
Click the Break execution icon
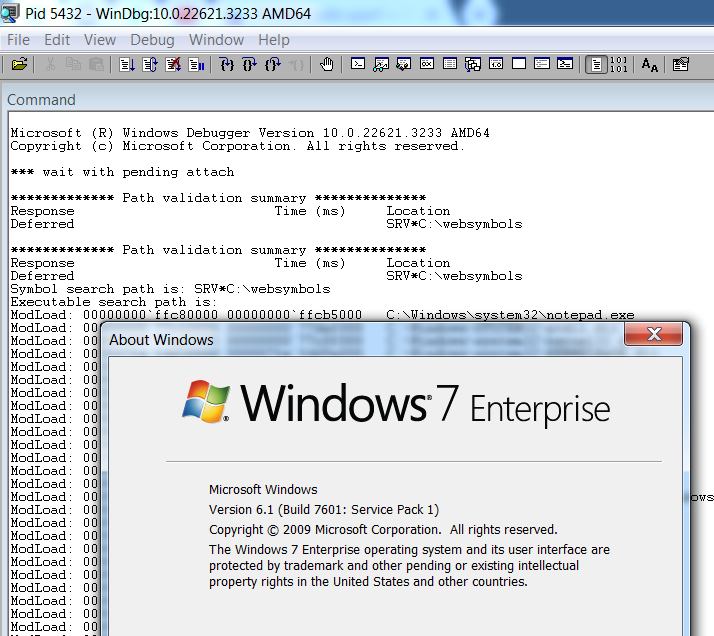[x=196, y=65]
